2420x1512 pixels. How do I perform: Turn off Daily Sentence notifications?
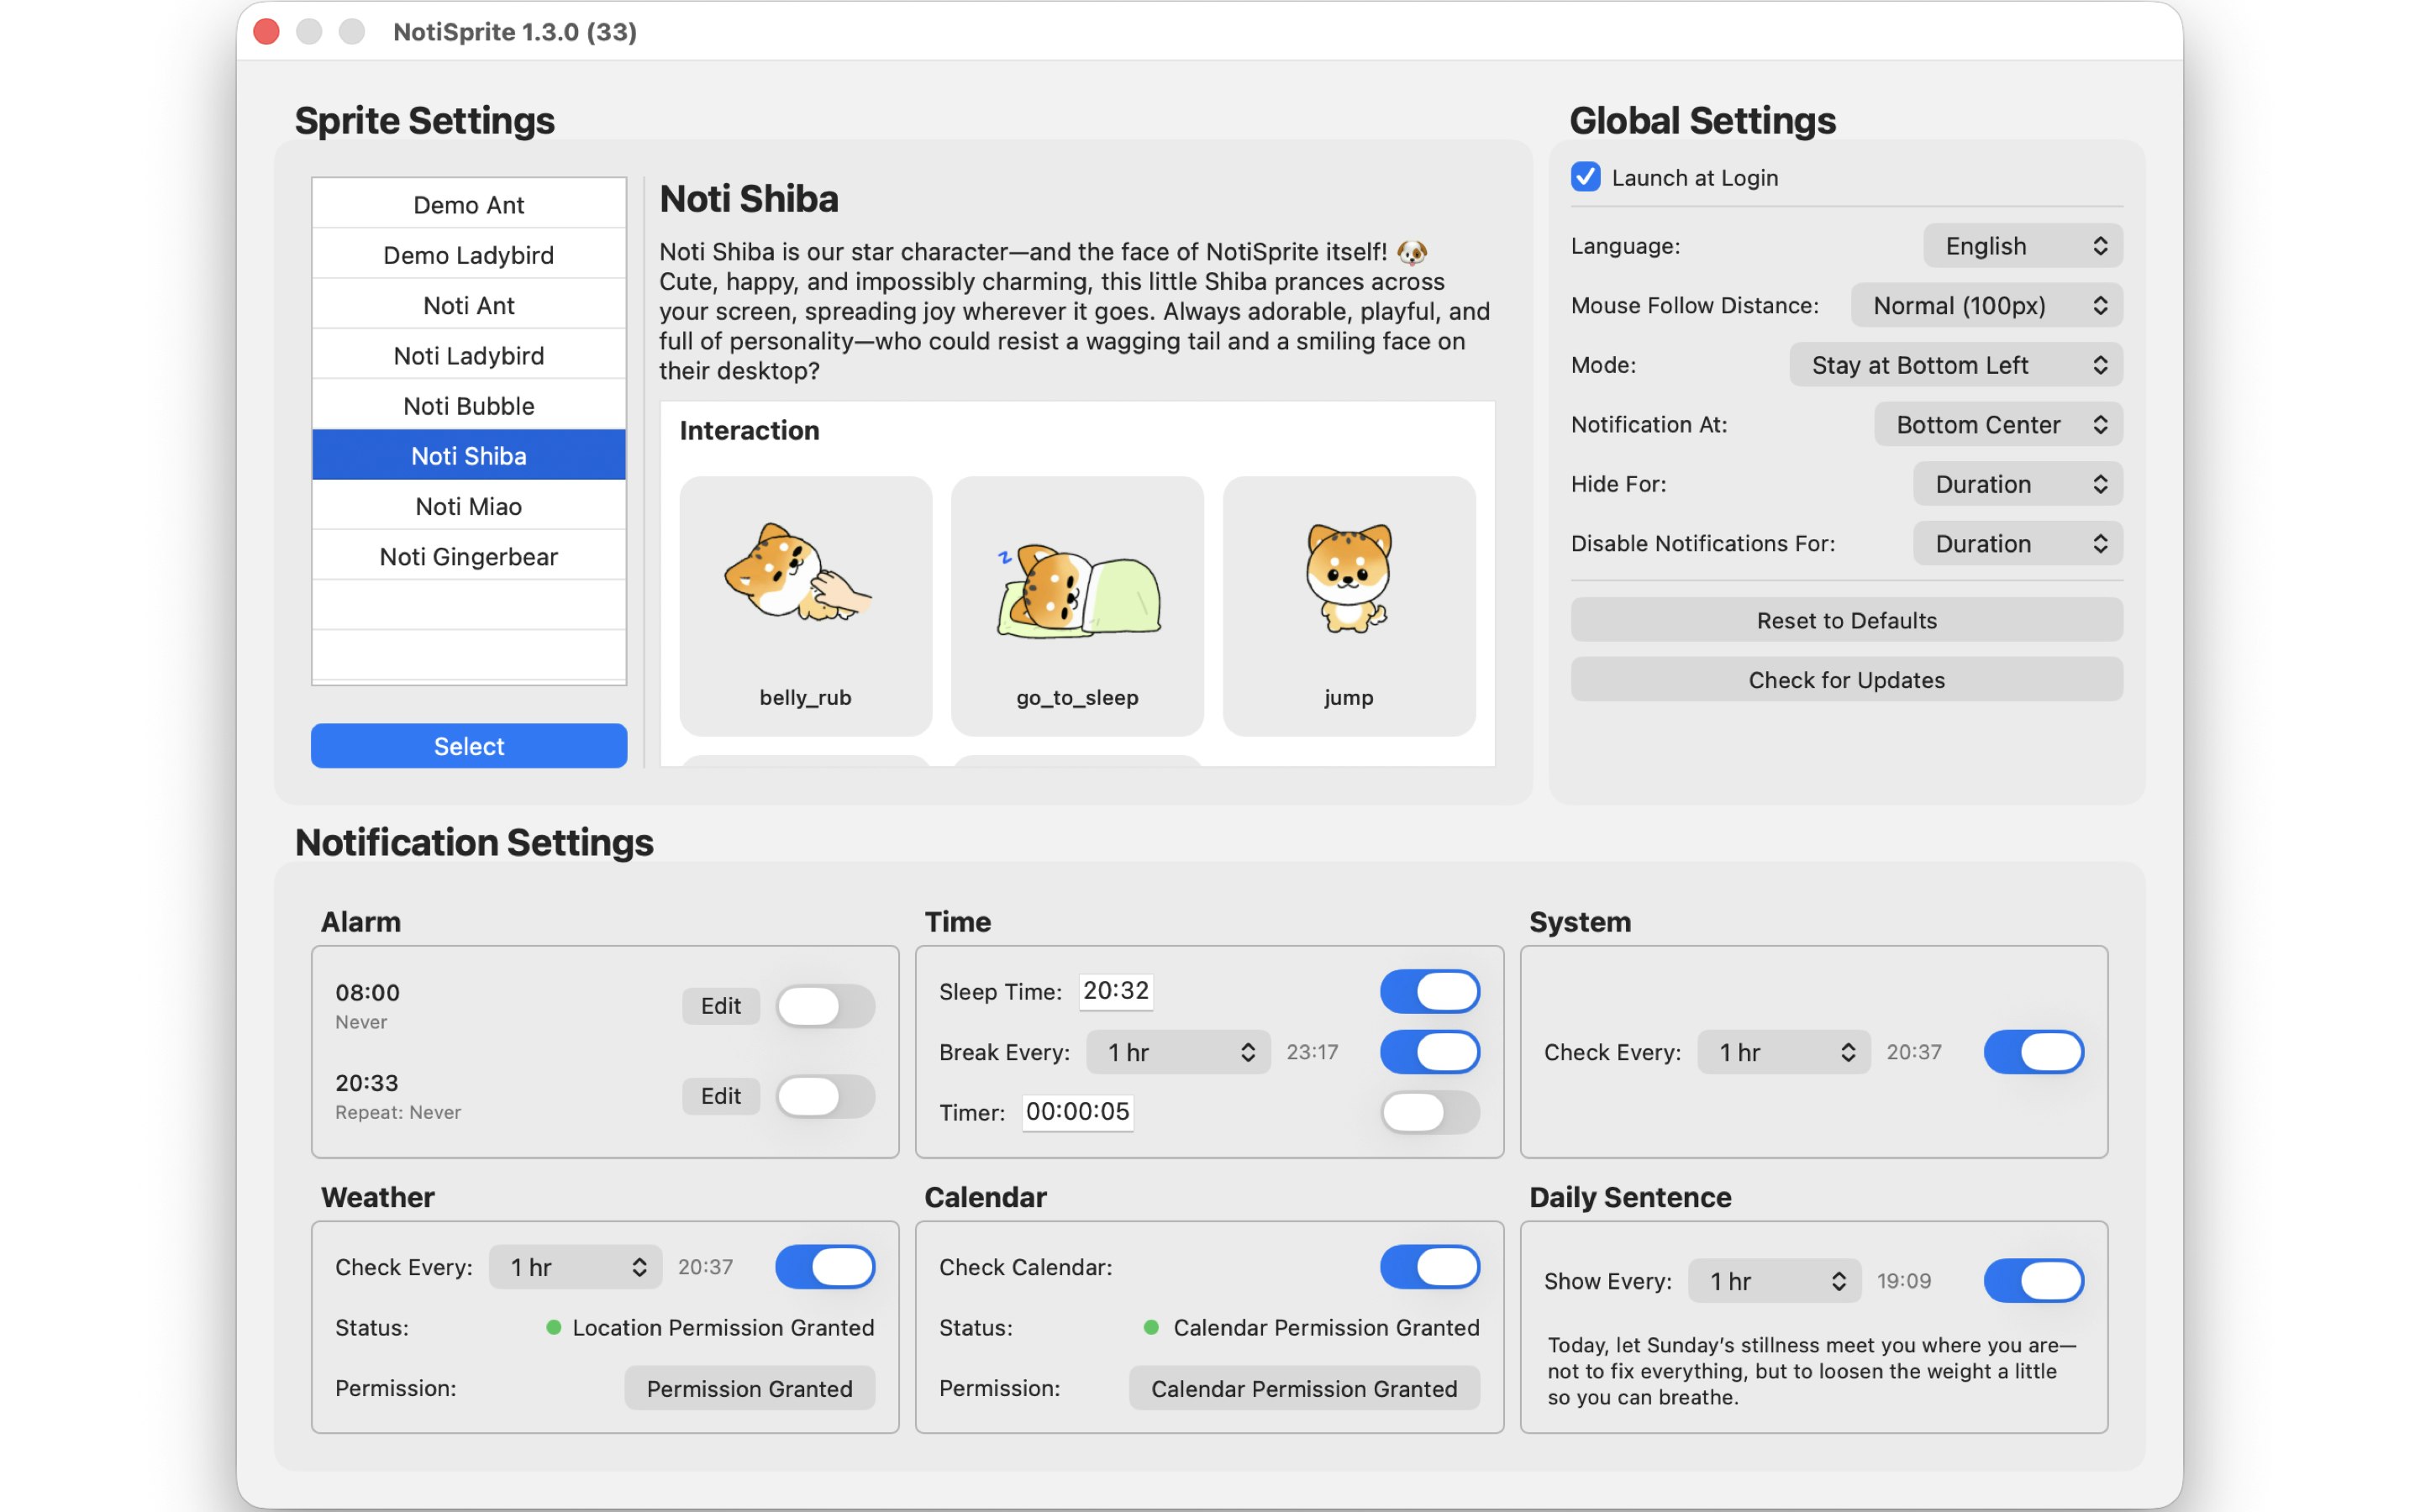(2034, 1280)
